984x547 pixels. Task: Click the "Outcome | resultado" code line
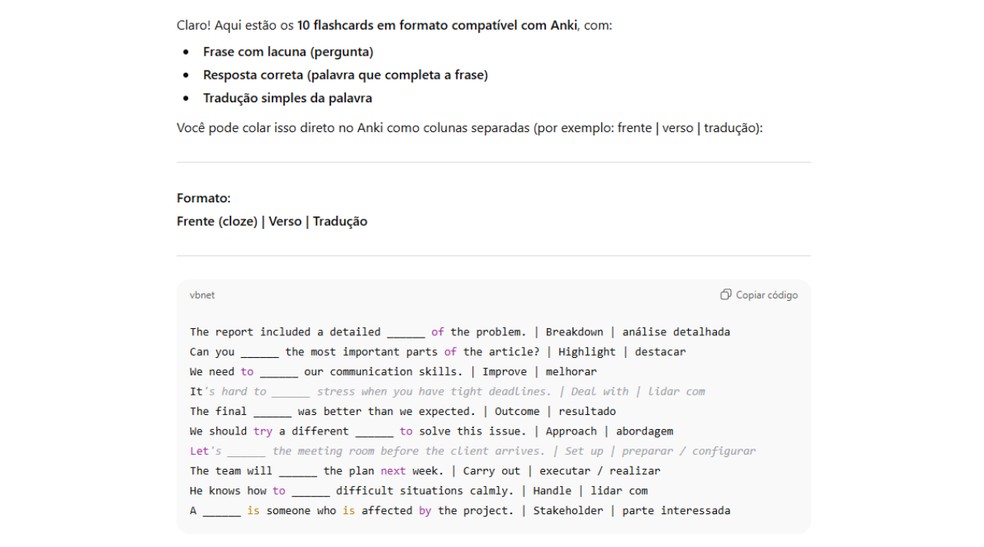[x=402, y=411]
